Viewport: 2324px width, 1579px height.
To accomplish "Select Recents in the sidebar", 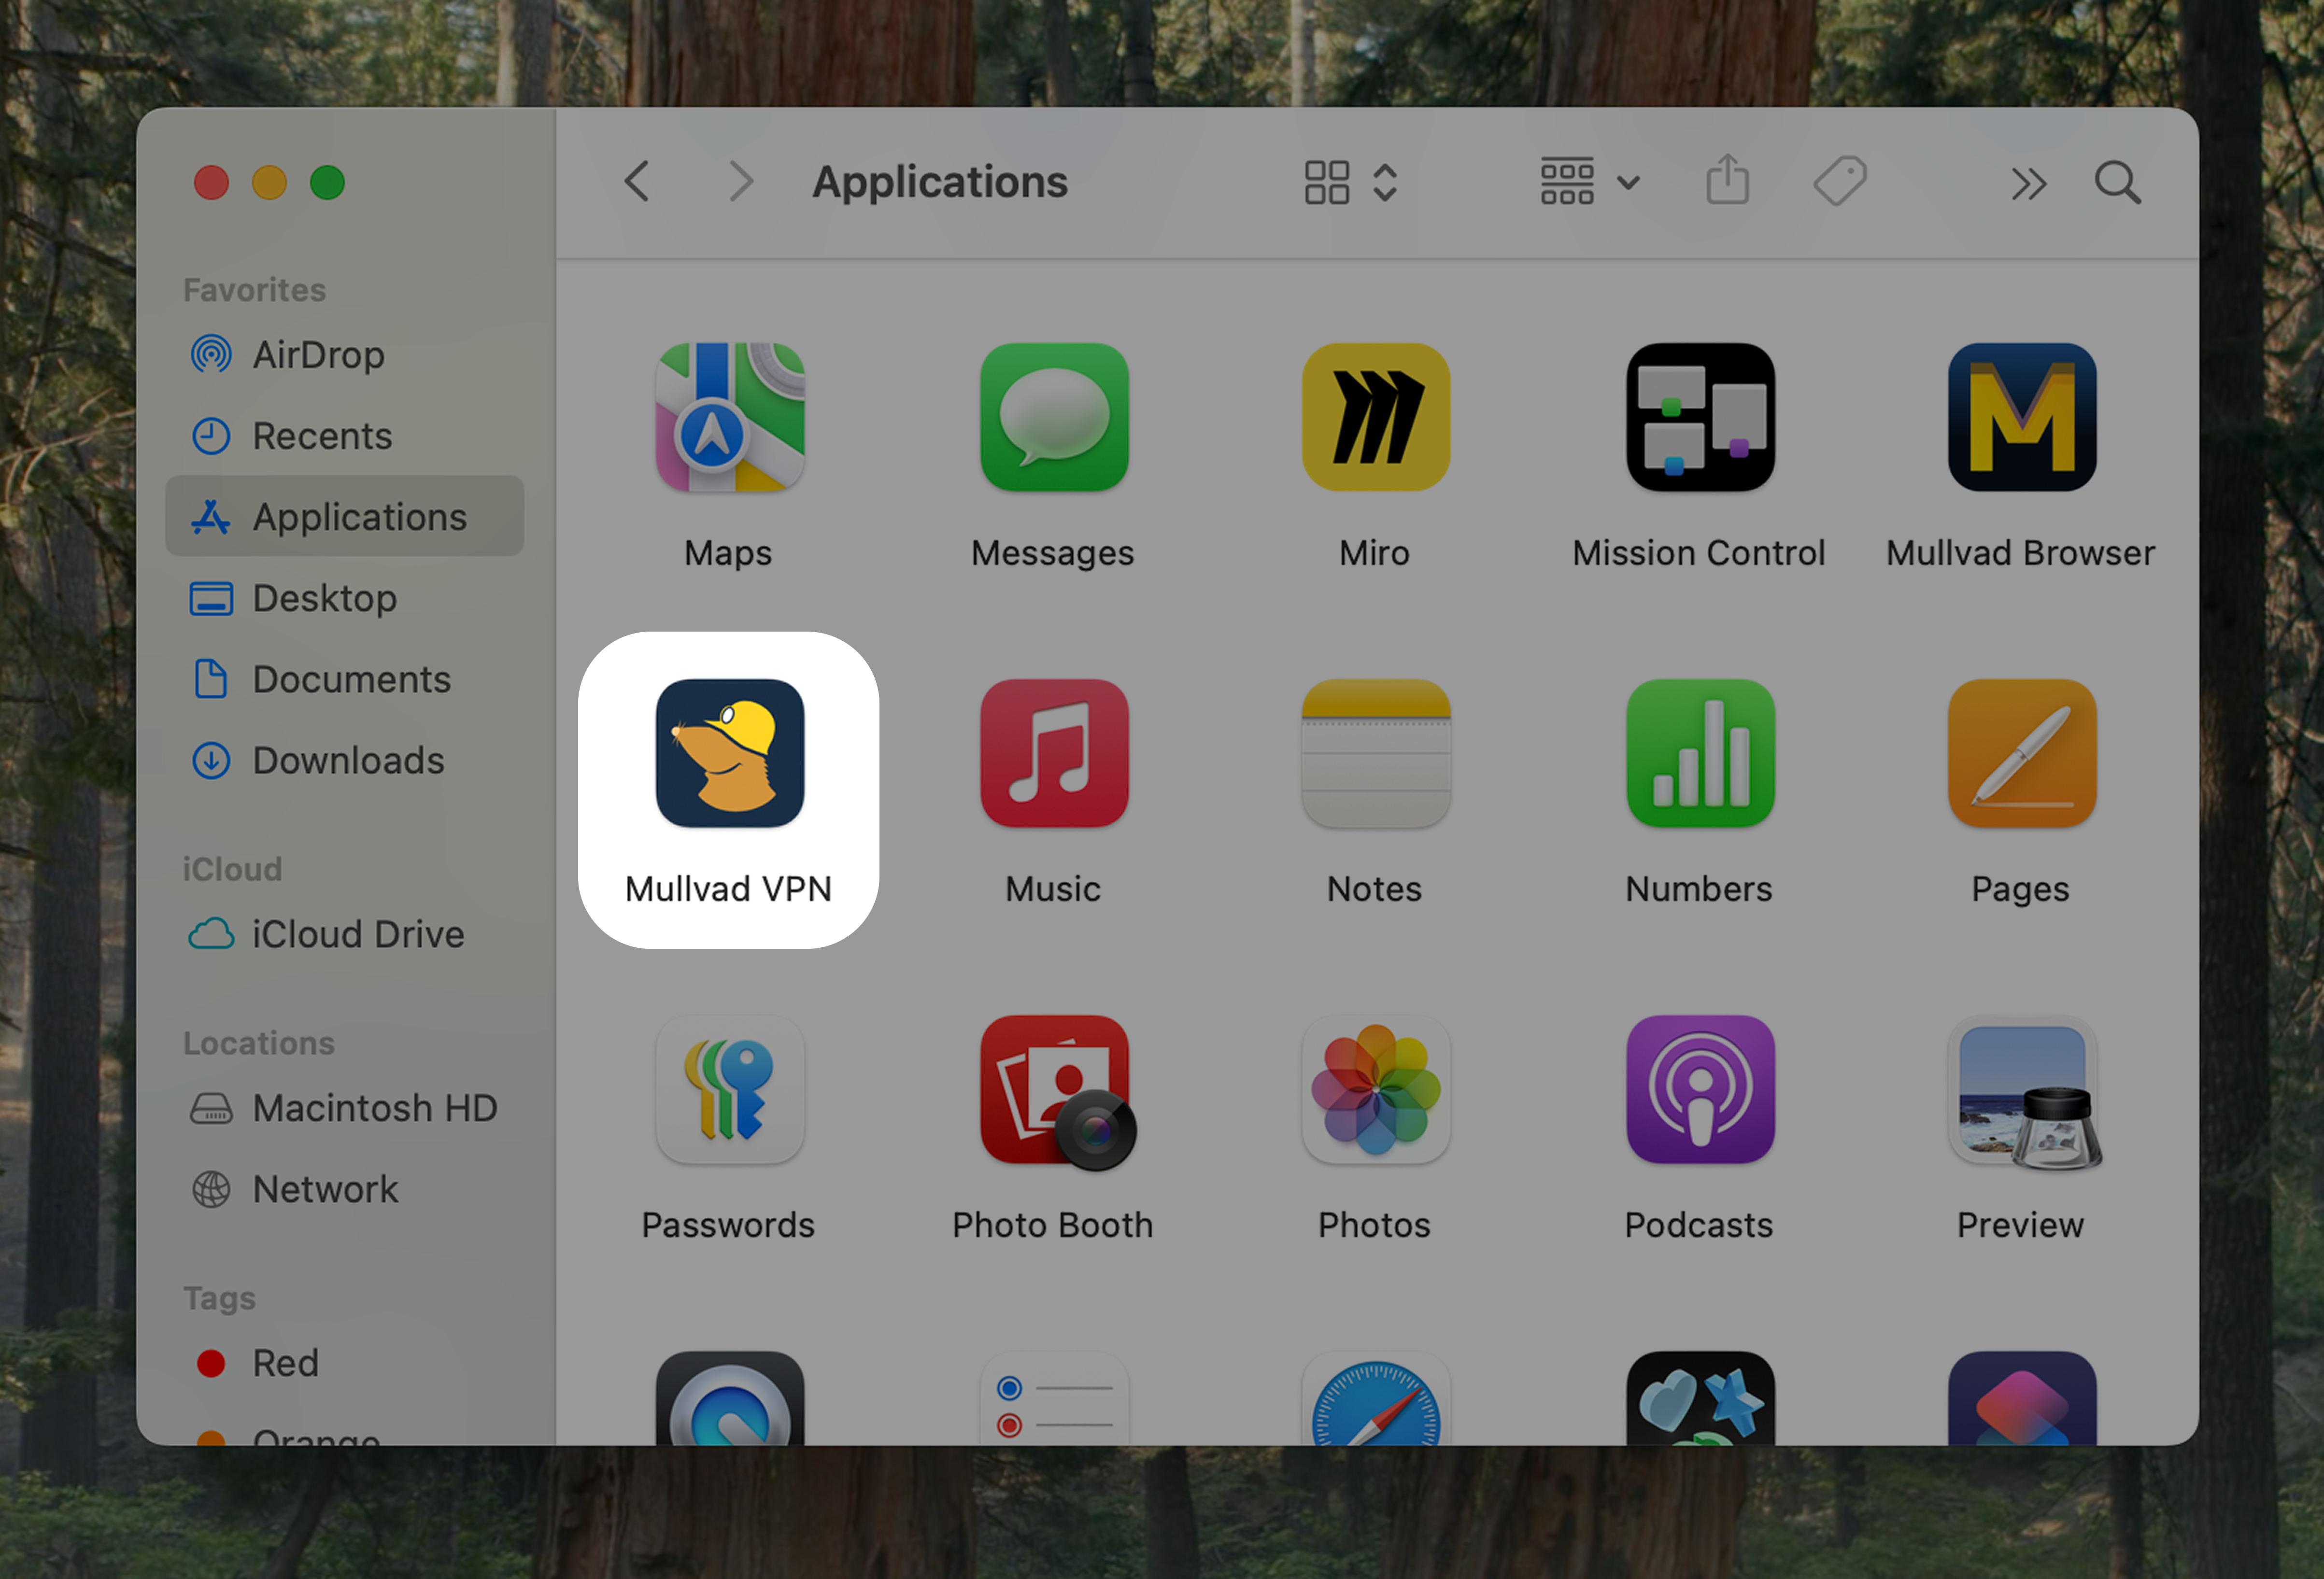I will click(x=344, y=436).
